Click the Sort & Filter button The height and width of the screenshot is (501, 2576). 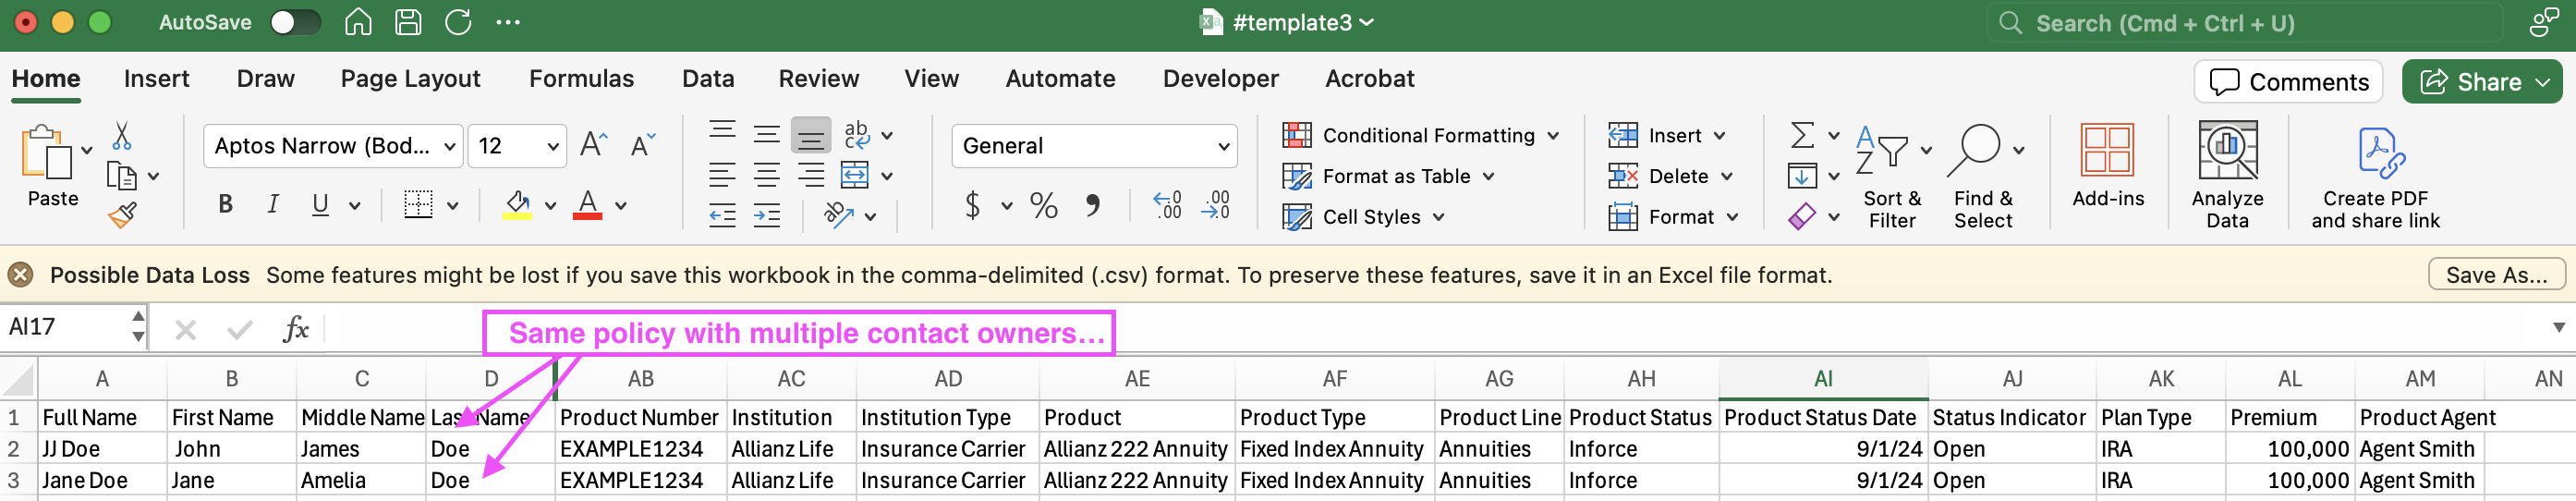pyautogui.click(x=1892, y=176)
